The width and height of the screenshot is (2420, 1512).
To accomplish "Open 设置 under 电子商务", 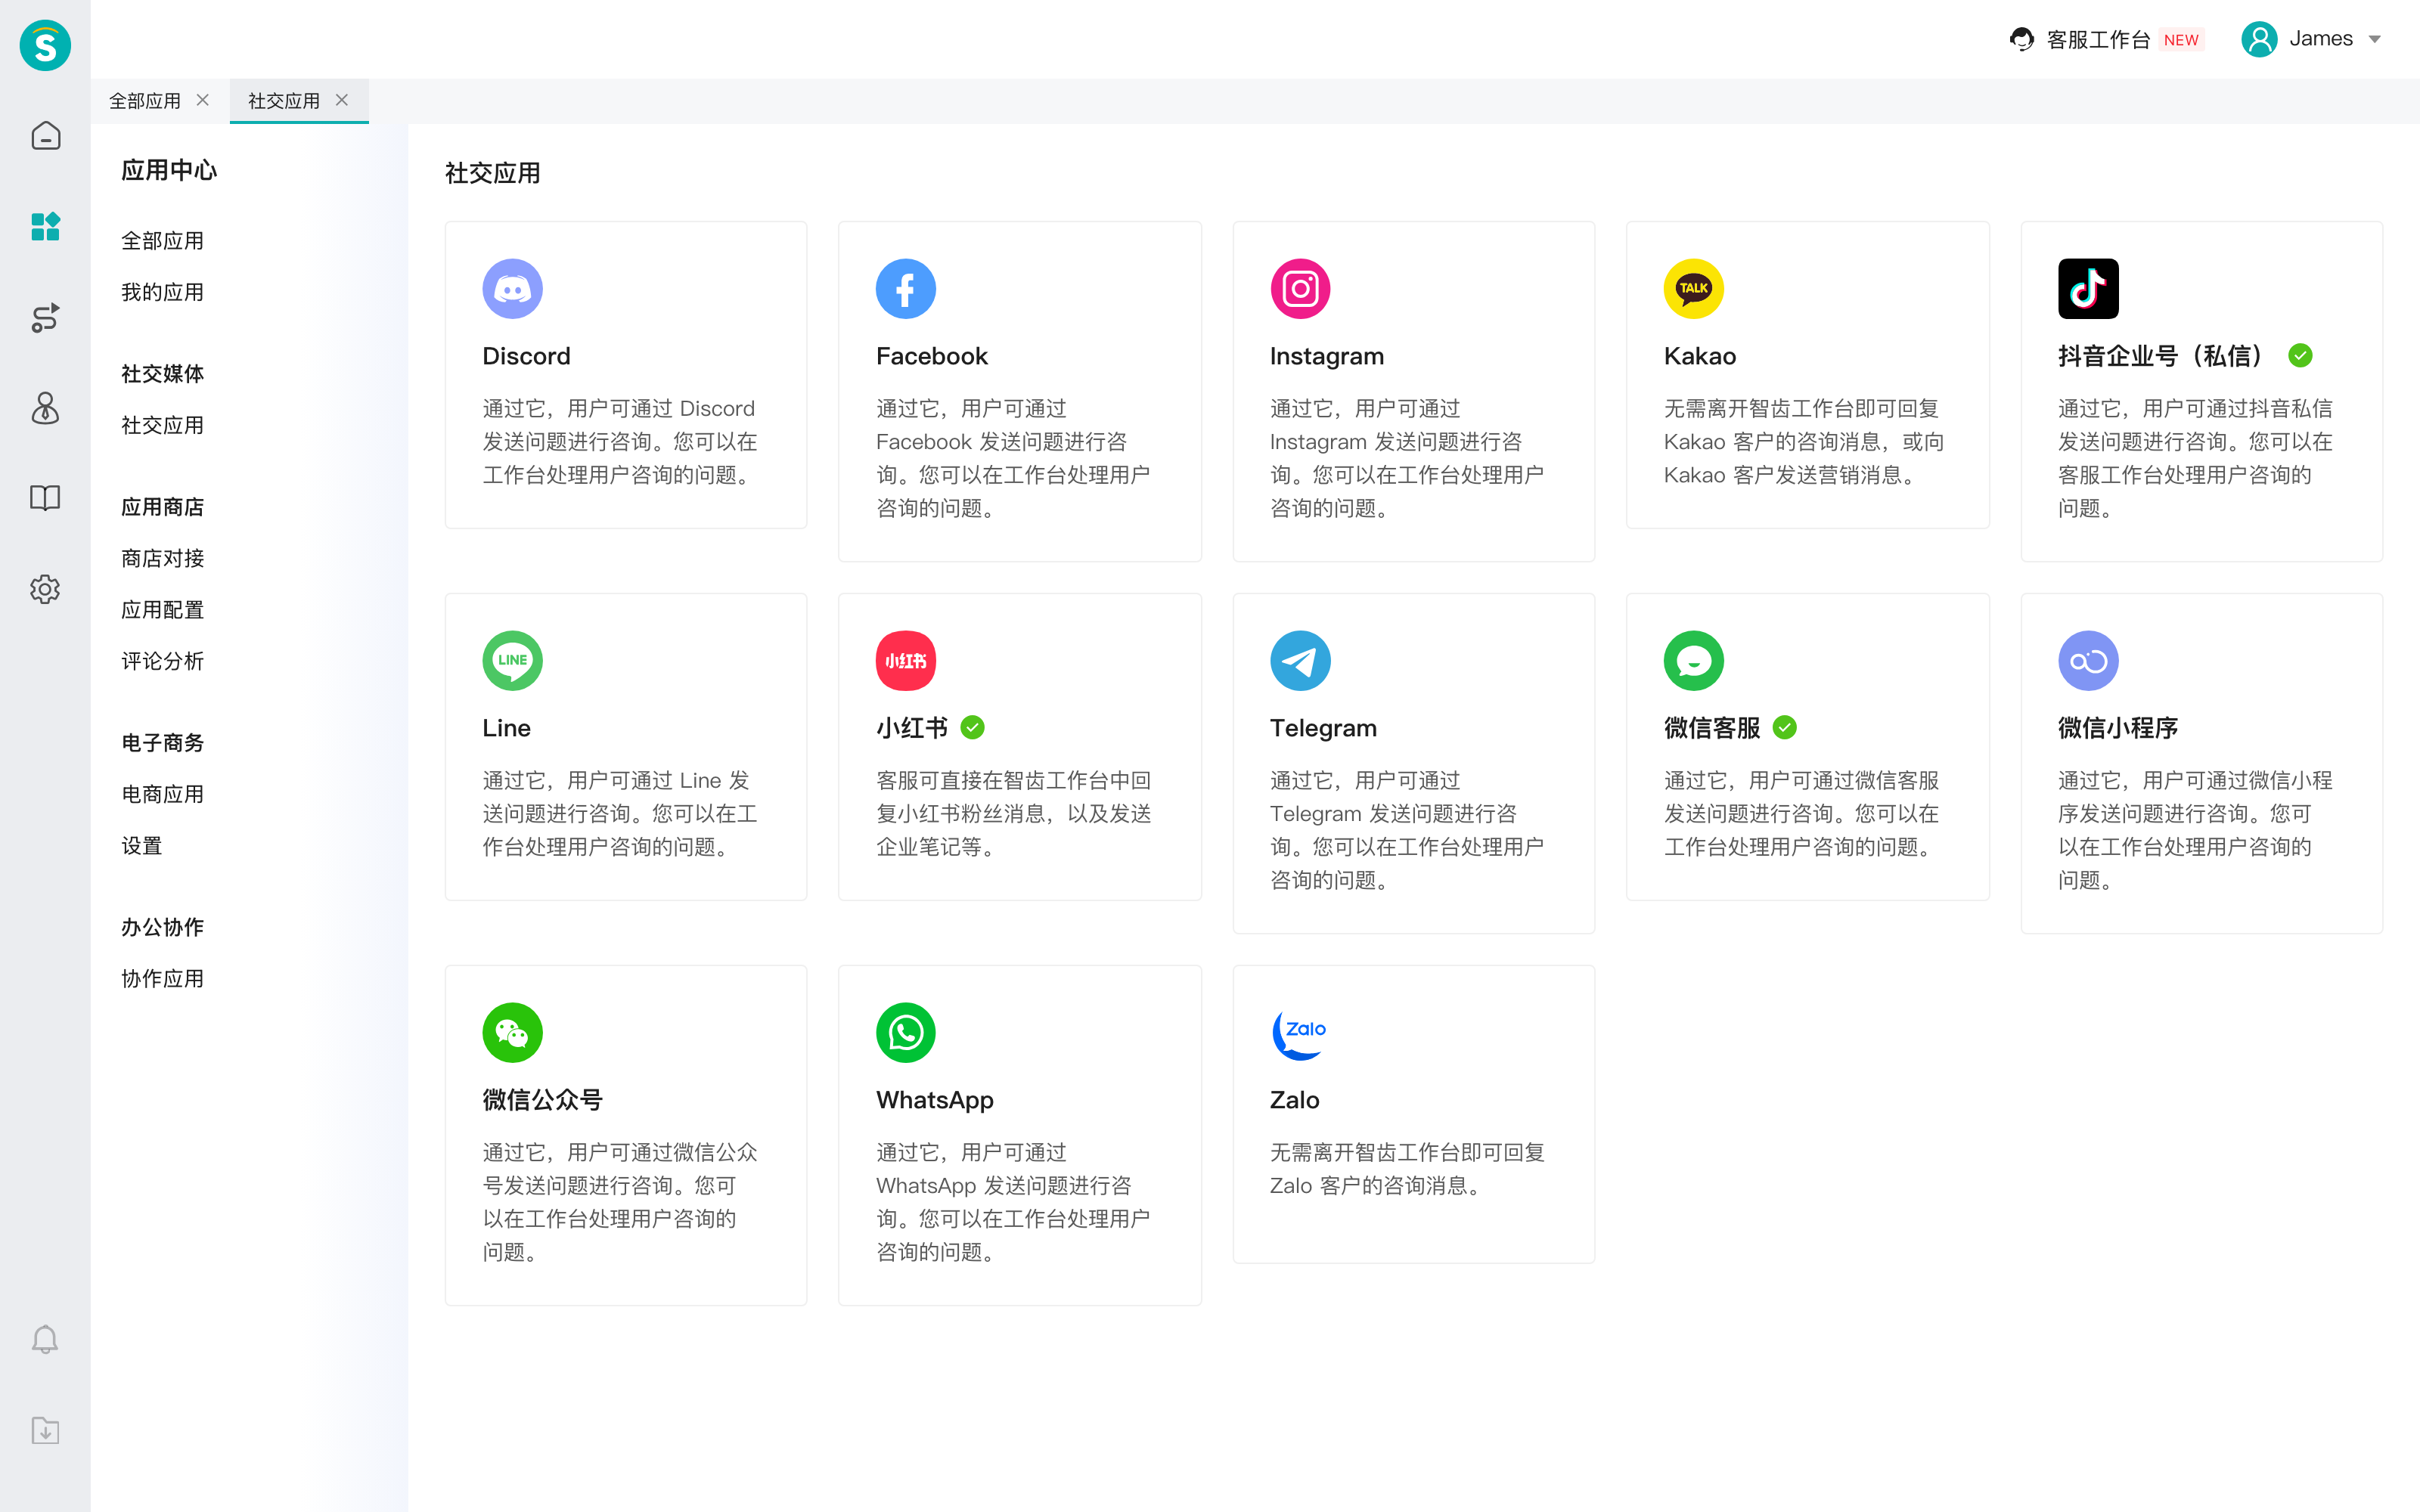I will [141, 846].
